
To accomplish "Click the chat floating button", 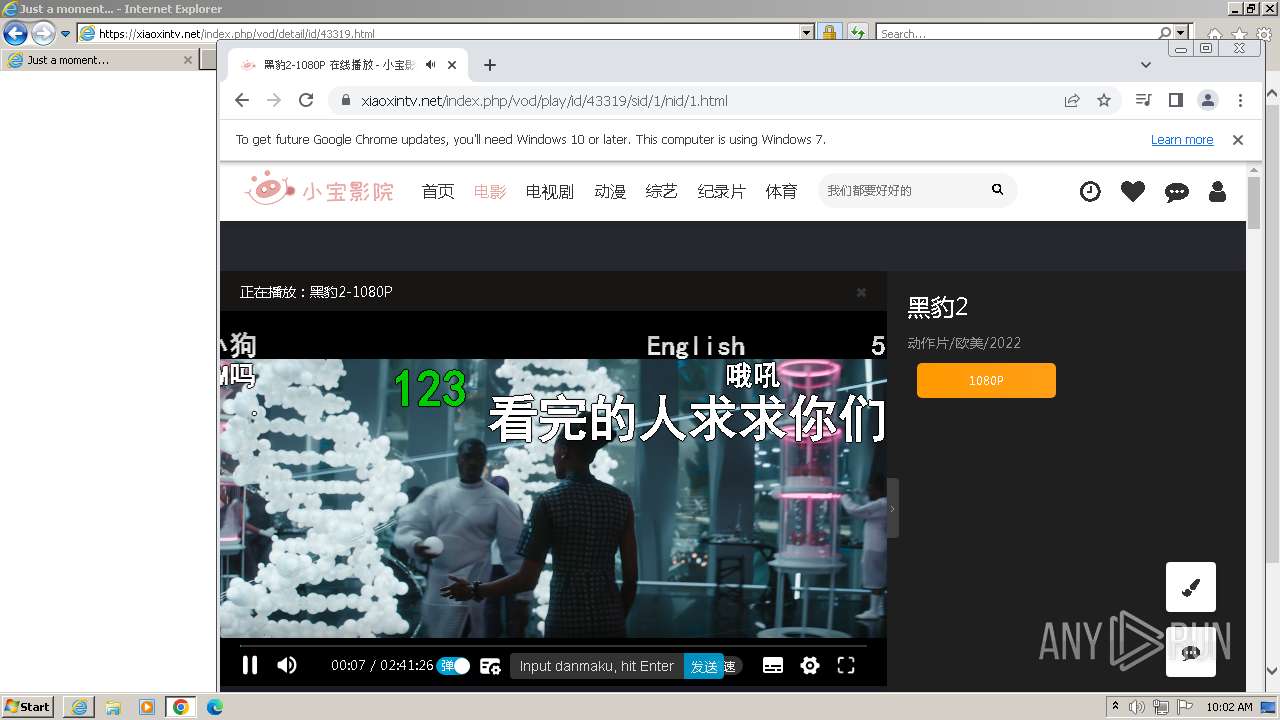I will (x=1191, y=652).
